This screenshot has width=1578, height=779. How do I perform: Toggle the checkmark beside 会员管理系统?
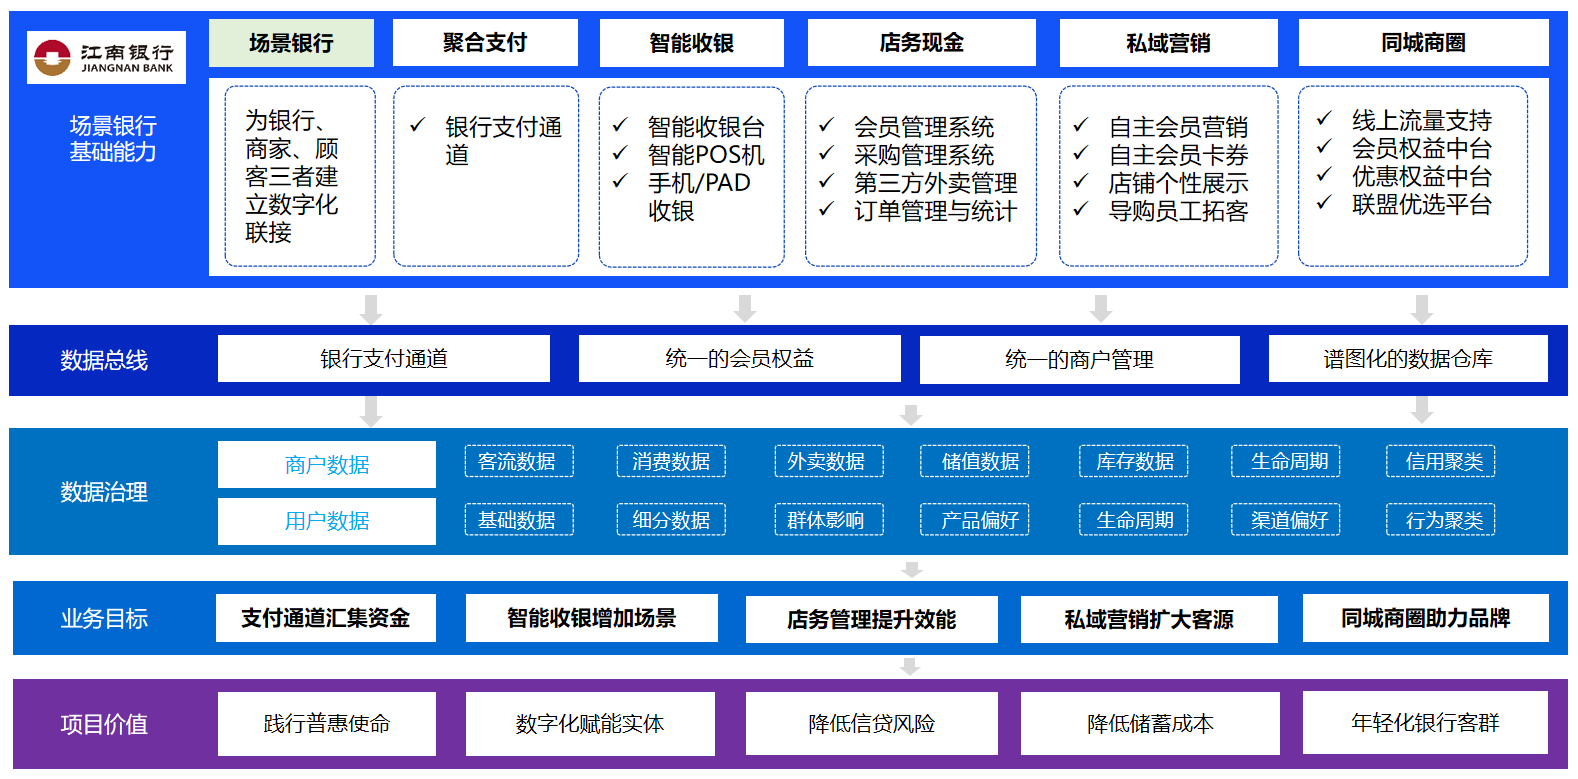826,126
